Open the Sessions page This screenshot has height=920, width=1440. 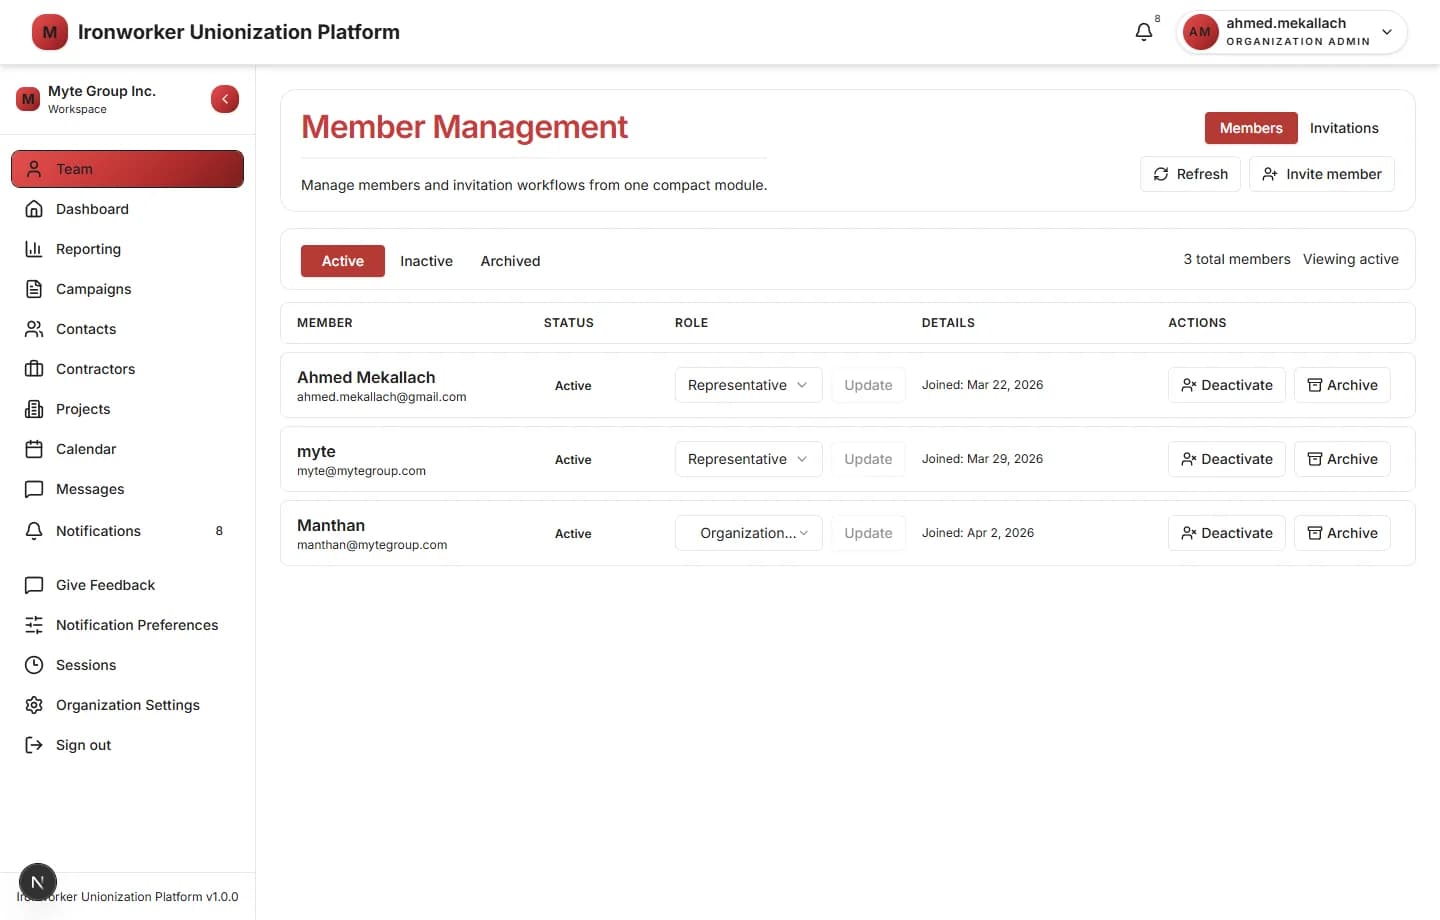tap(127, 665)
